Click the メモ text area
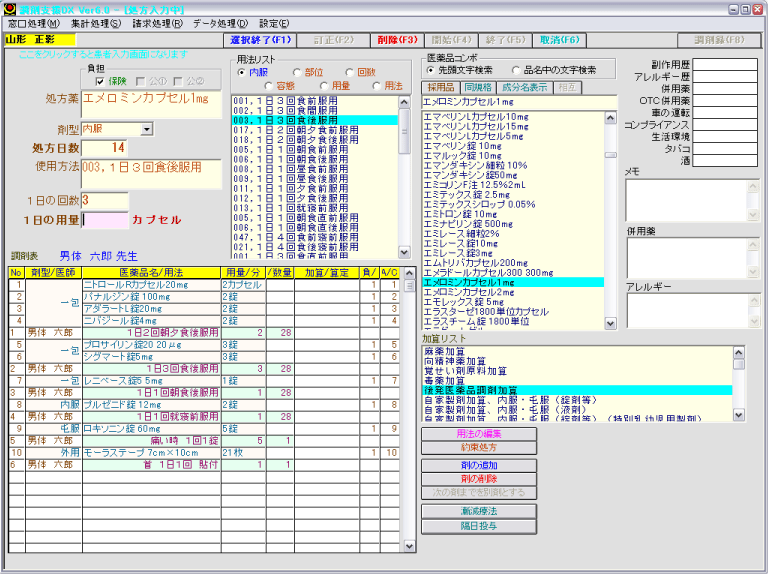The image size is (768, 574). pyautogui.click(x=687, y=201)
